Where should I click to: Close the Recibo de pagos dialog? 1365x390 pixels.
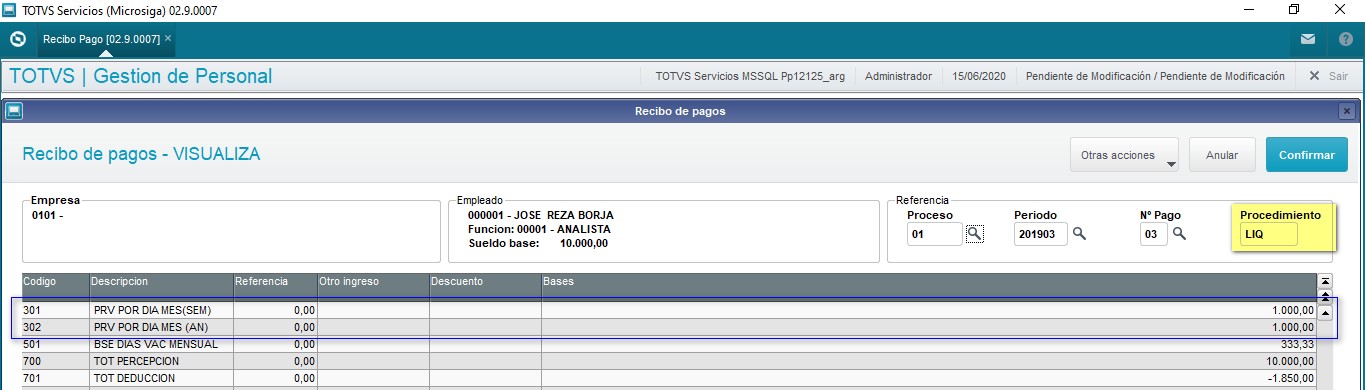click(1346, 111)
